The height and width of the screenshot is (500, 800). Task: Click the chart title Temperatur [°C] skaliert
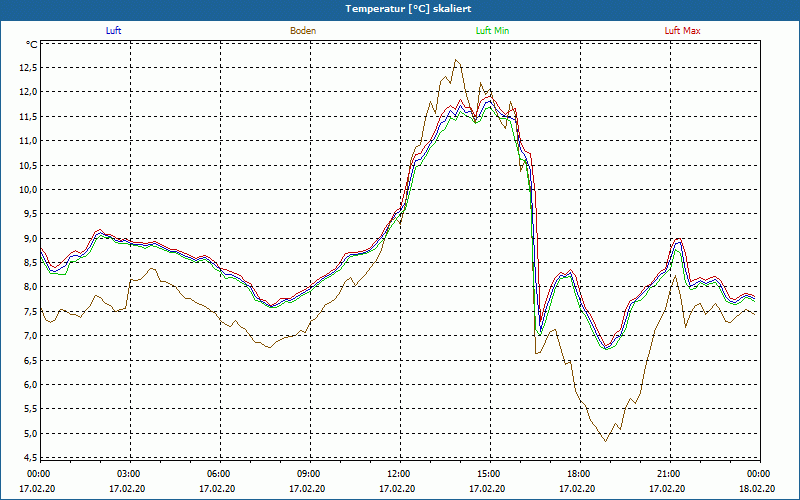(408, 9)
